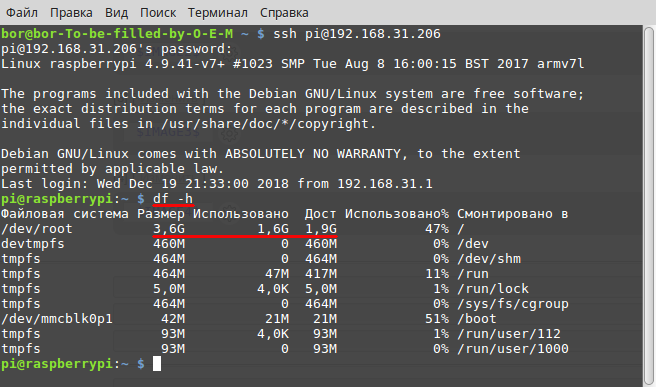Open the Поиск menu
The width and height of the screenshot is (656, 387).
click(x=158, y=13)
